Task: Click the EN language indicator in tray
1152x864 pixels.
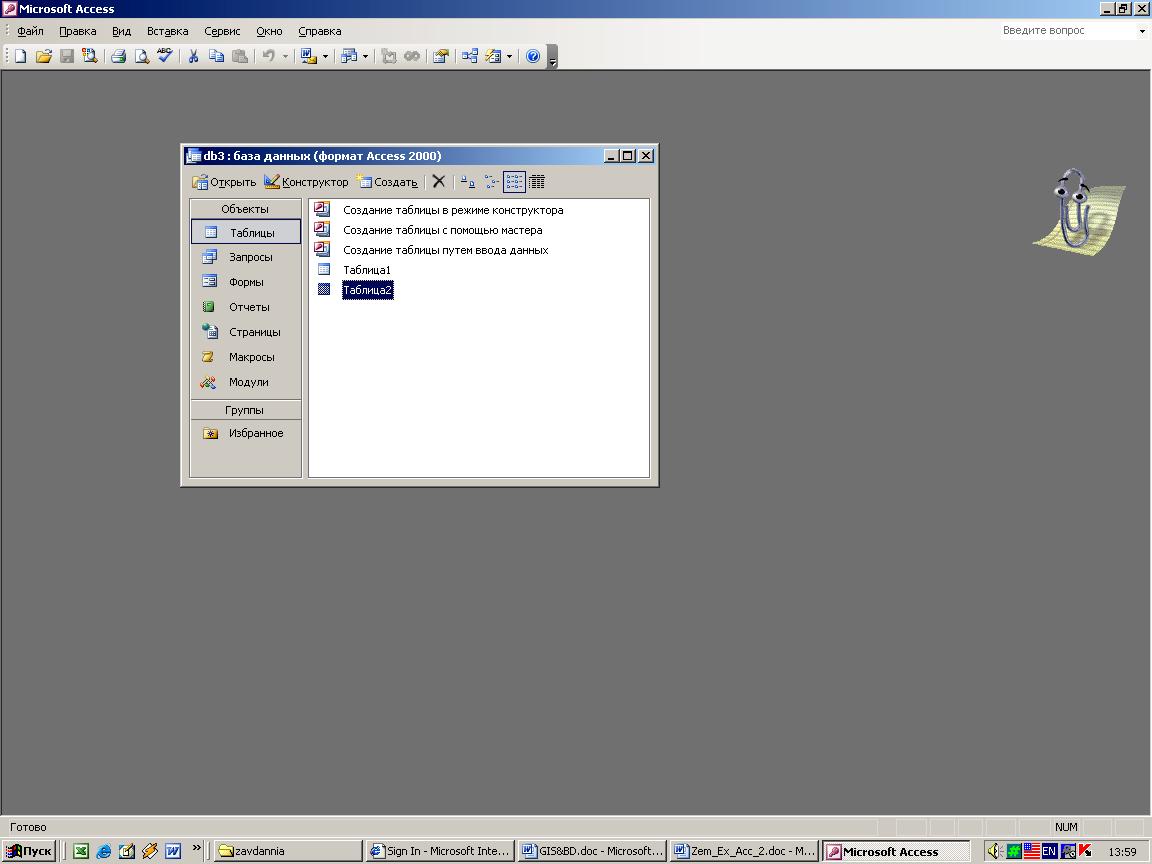Action: pyautogui.click(x=1049, y=851)
